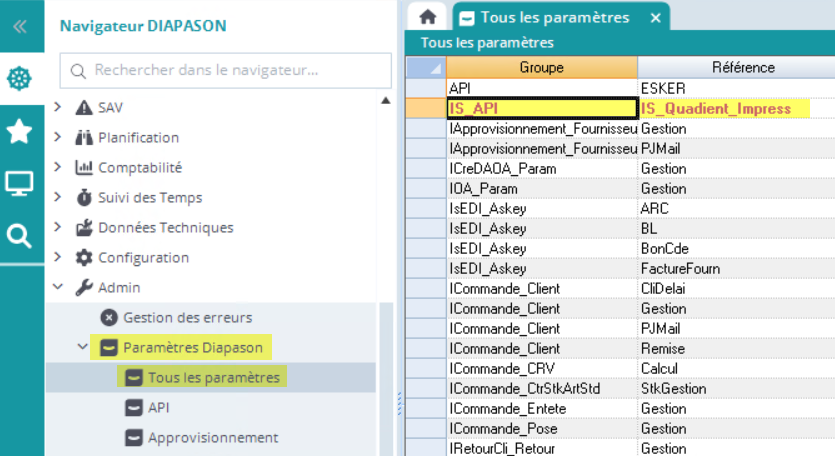Click the Admin wrench icon
Image resolution: width=835 pixels, height=456 pixels.
(x=84, y=287)
